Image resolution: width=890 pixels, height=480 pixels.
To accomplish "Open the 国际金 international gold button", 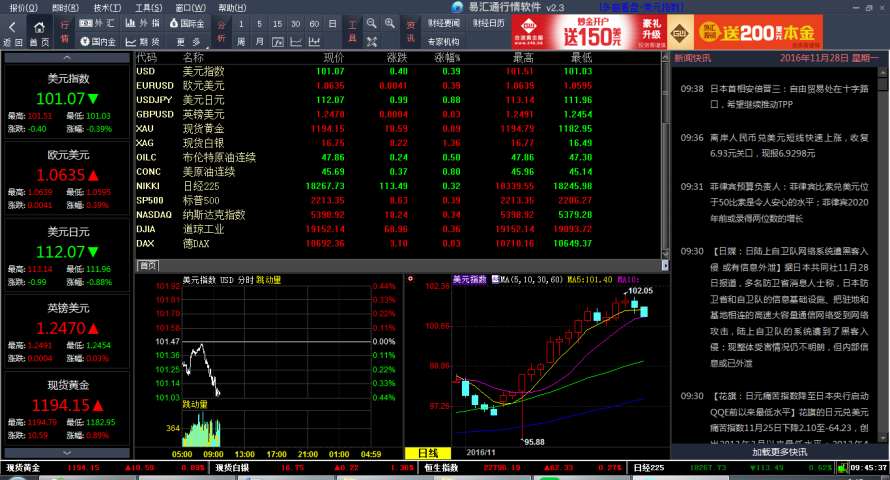I will pos(186,23).
